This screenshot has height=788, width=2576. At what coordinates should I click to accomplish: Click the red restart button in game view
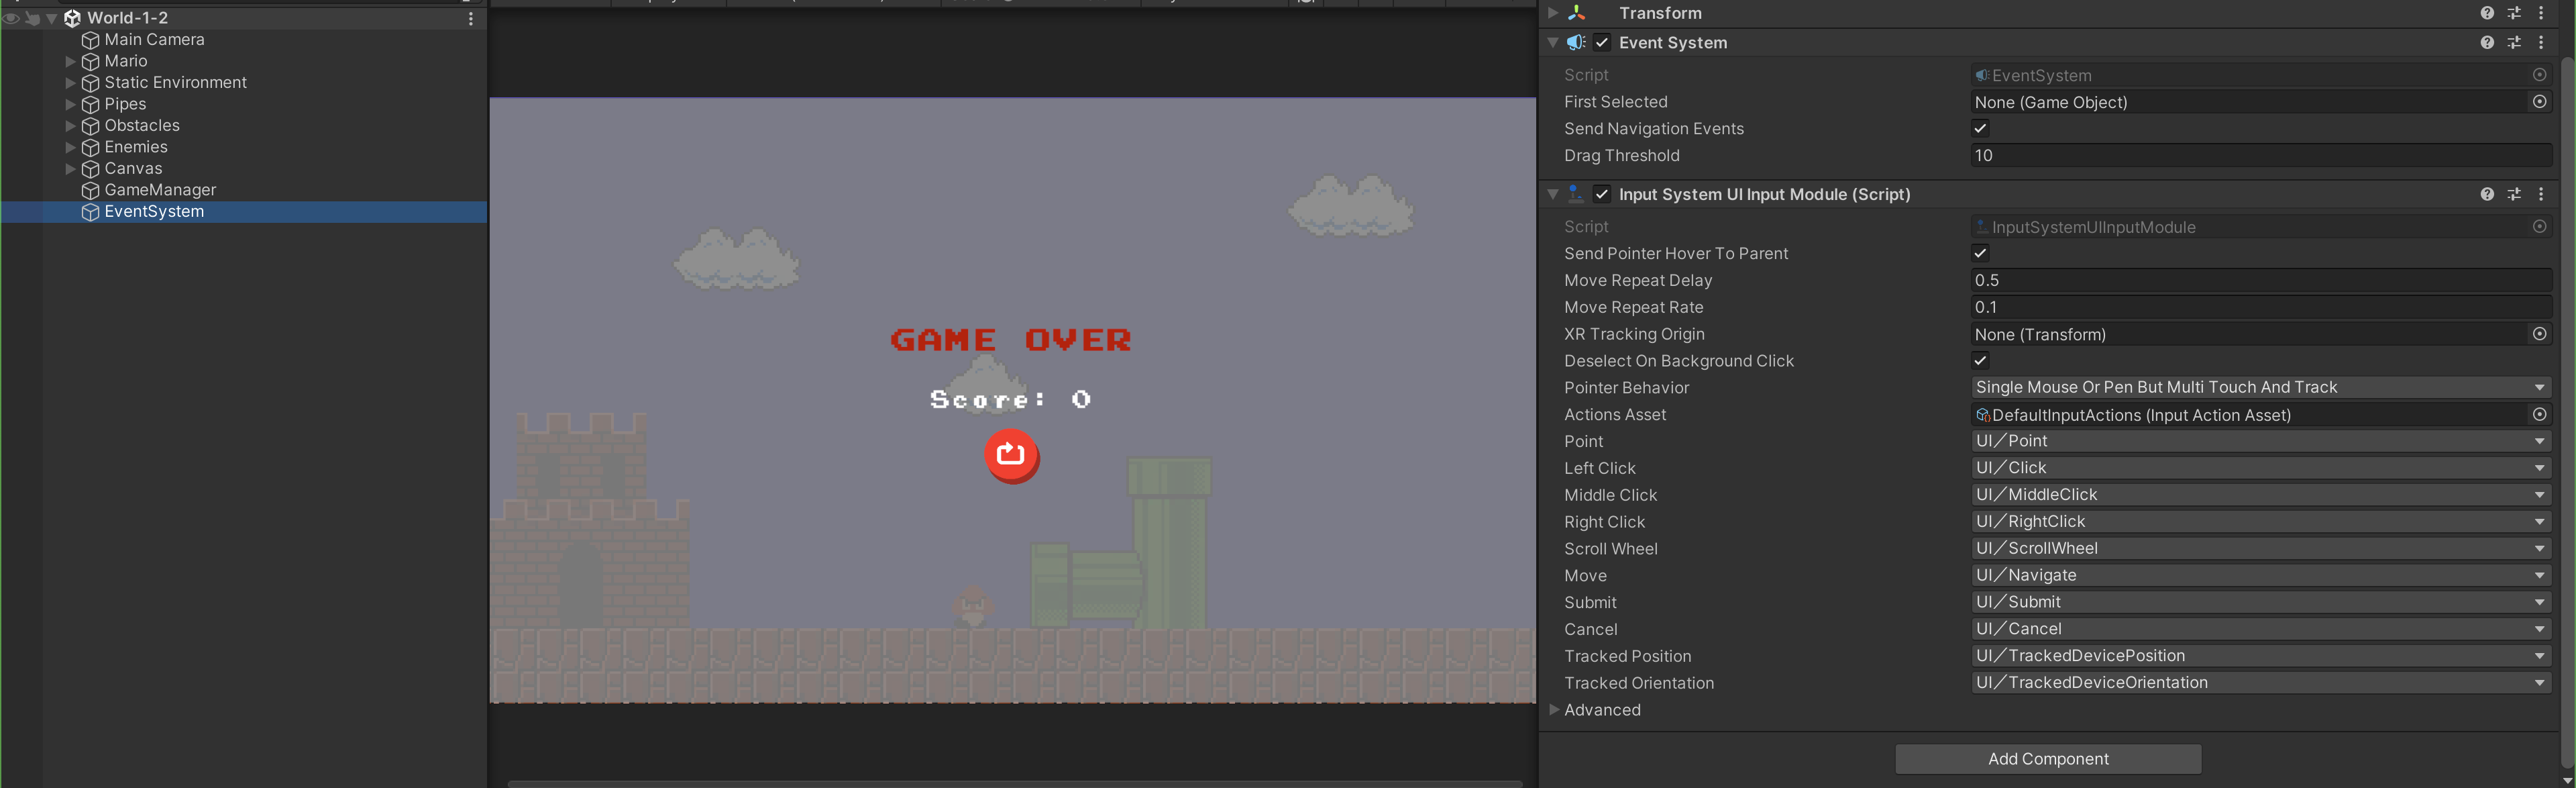pos(1011,456)
